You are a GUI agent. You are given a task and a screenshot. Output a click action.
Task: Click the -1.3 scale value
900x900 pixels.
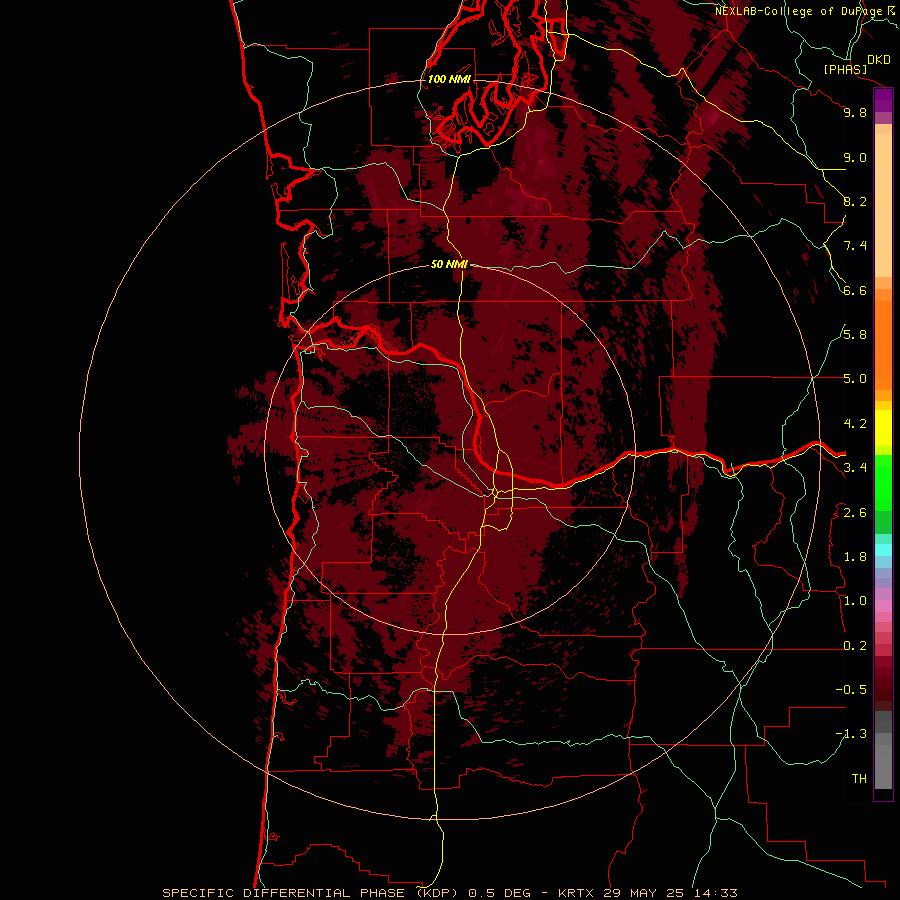pyautogui.click(x=851, y=734)
